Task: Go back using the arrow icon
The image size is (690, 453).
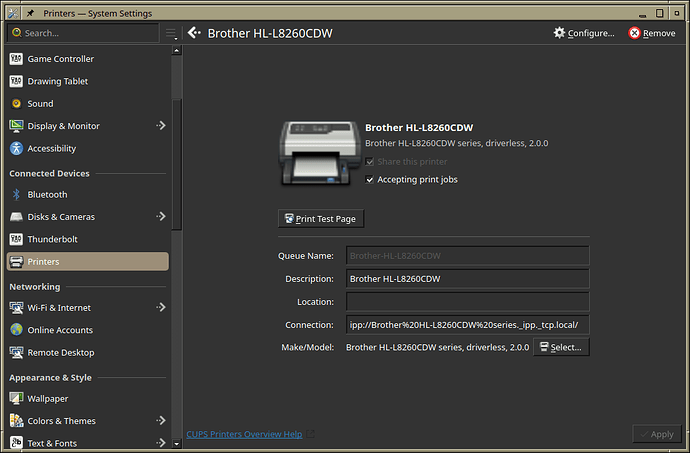Action: pyautogui.click(x=194, y=33)
